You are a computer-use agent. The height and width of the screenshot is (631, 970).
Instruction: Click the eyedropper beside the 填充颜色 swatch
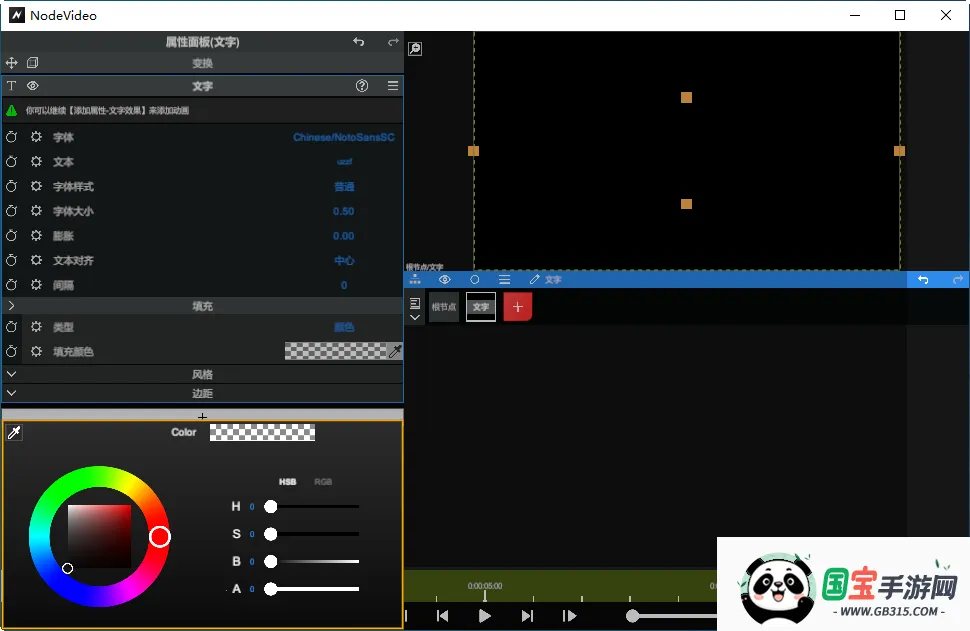pos(396,351)
